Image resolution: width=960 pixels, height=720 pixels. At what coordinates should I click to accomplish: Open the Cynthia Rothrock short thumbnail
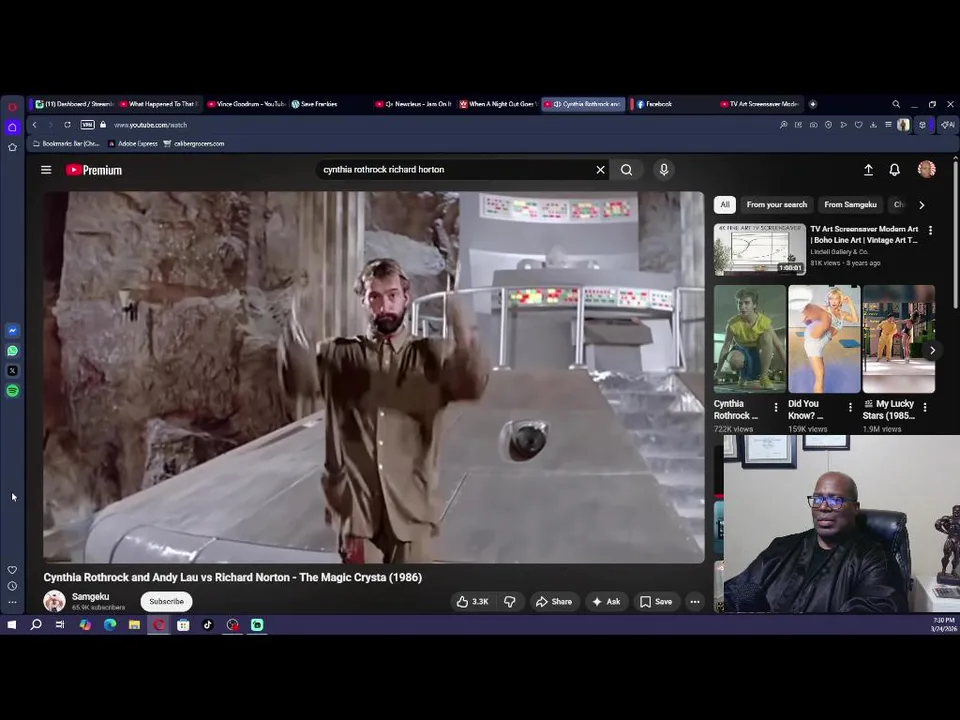[x=749, y=339]
